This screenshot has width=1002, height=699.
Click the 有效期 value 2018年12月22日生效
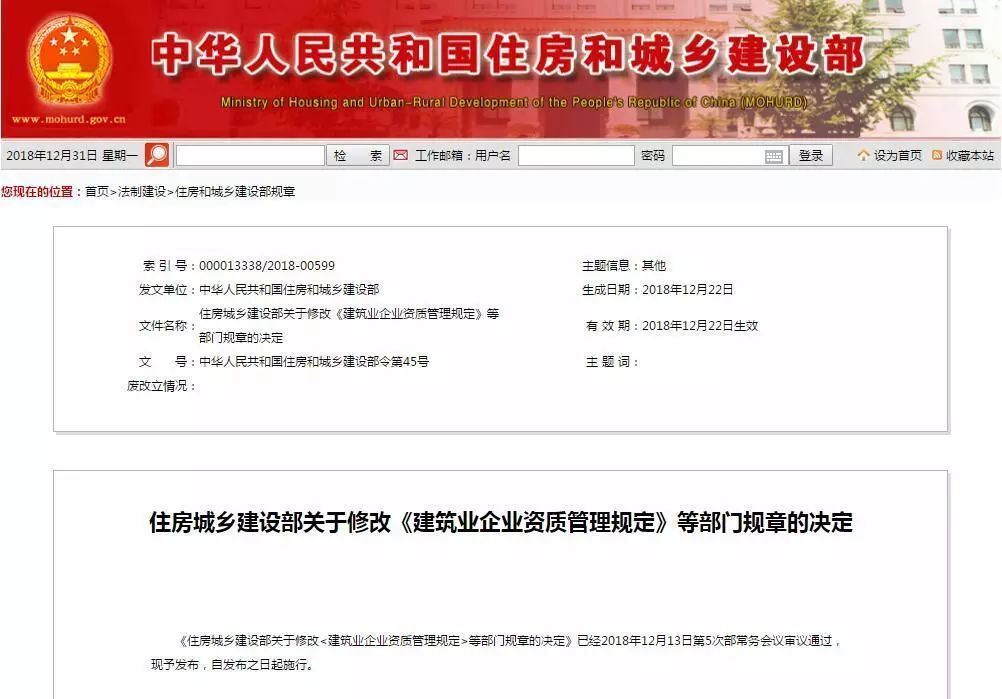click(700, 325)
